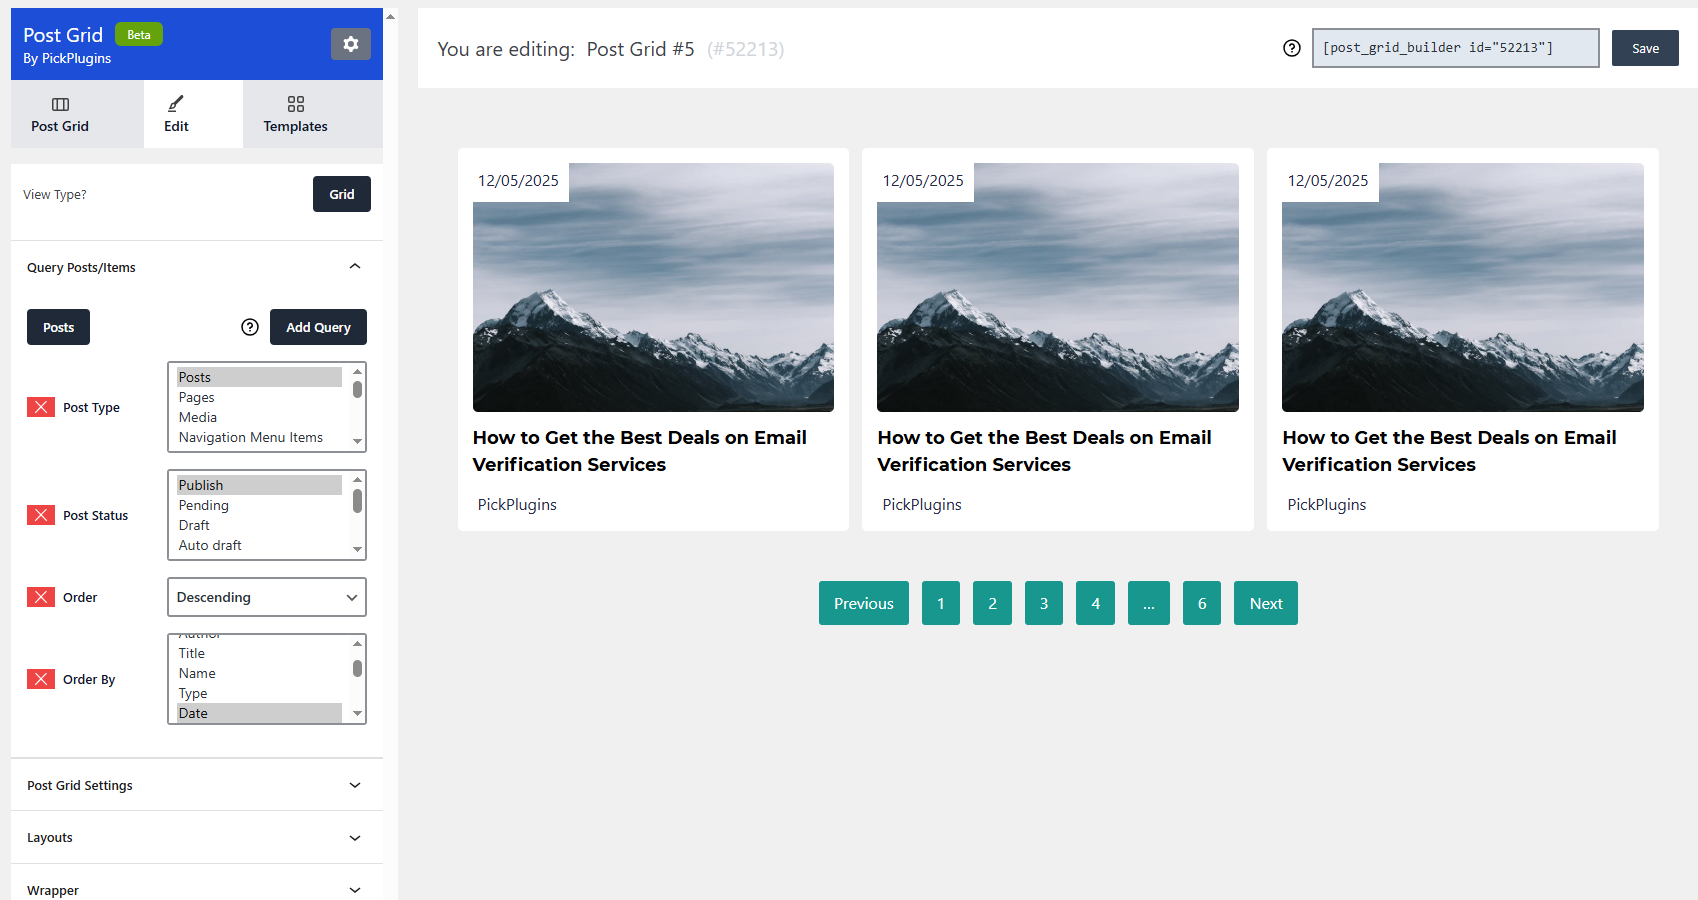Select Type in Order By list
This screenshot has width=1698, height=900.
tap(259, 693)
